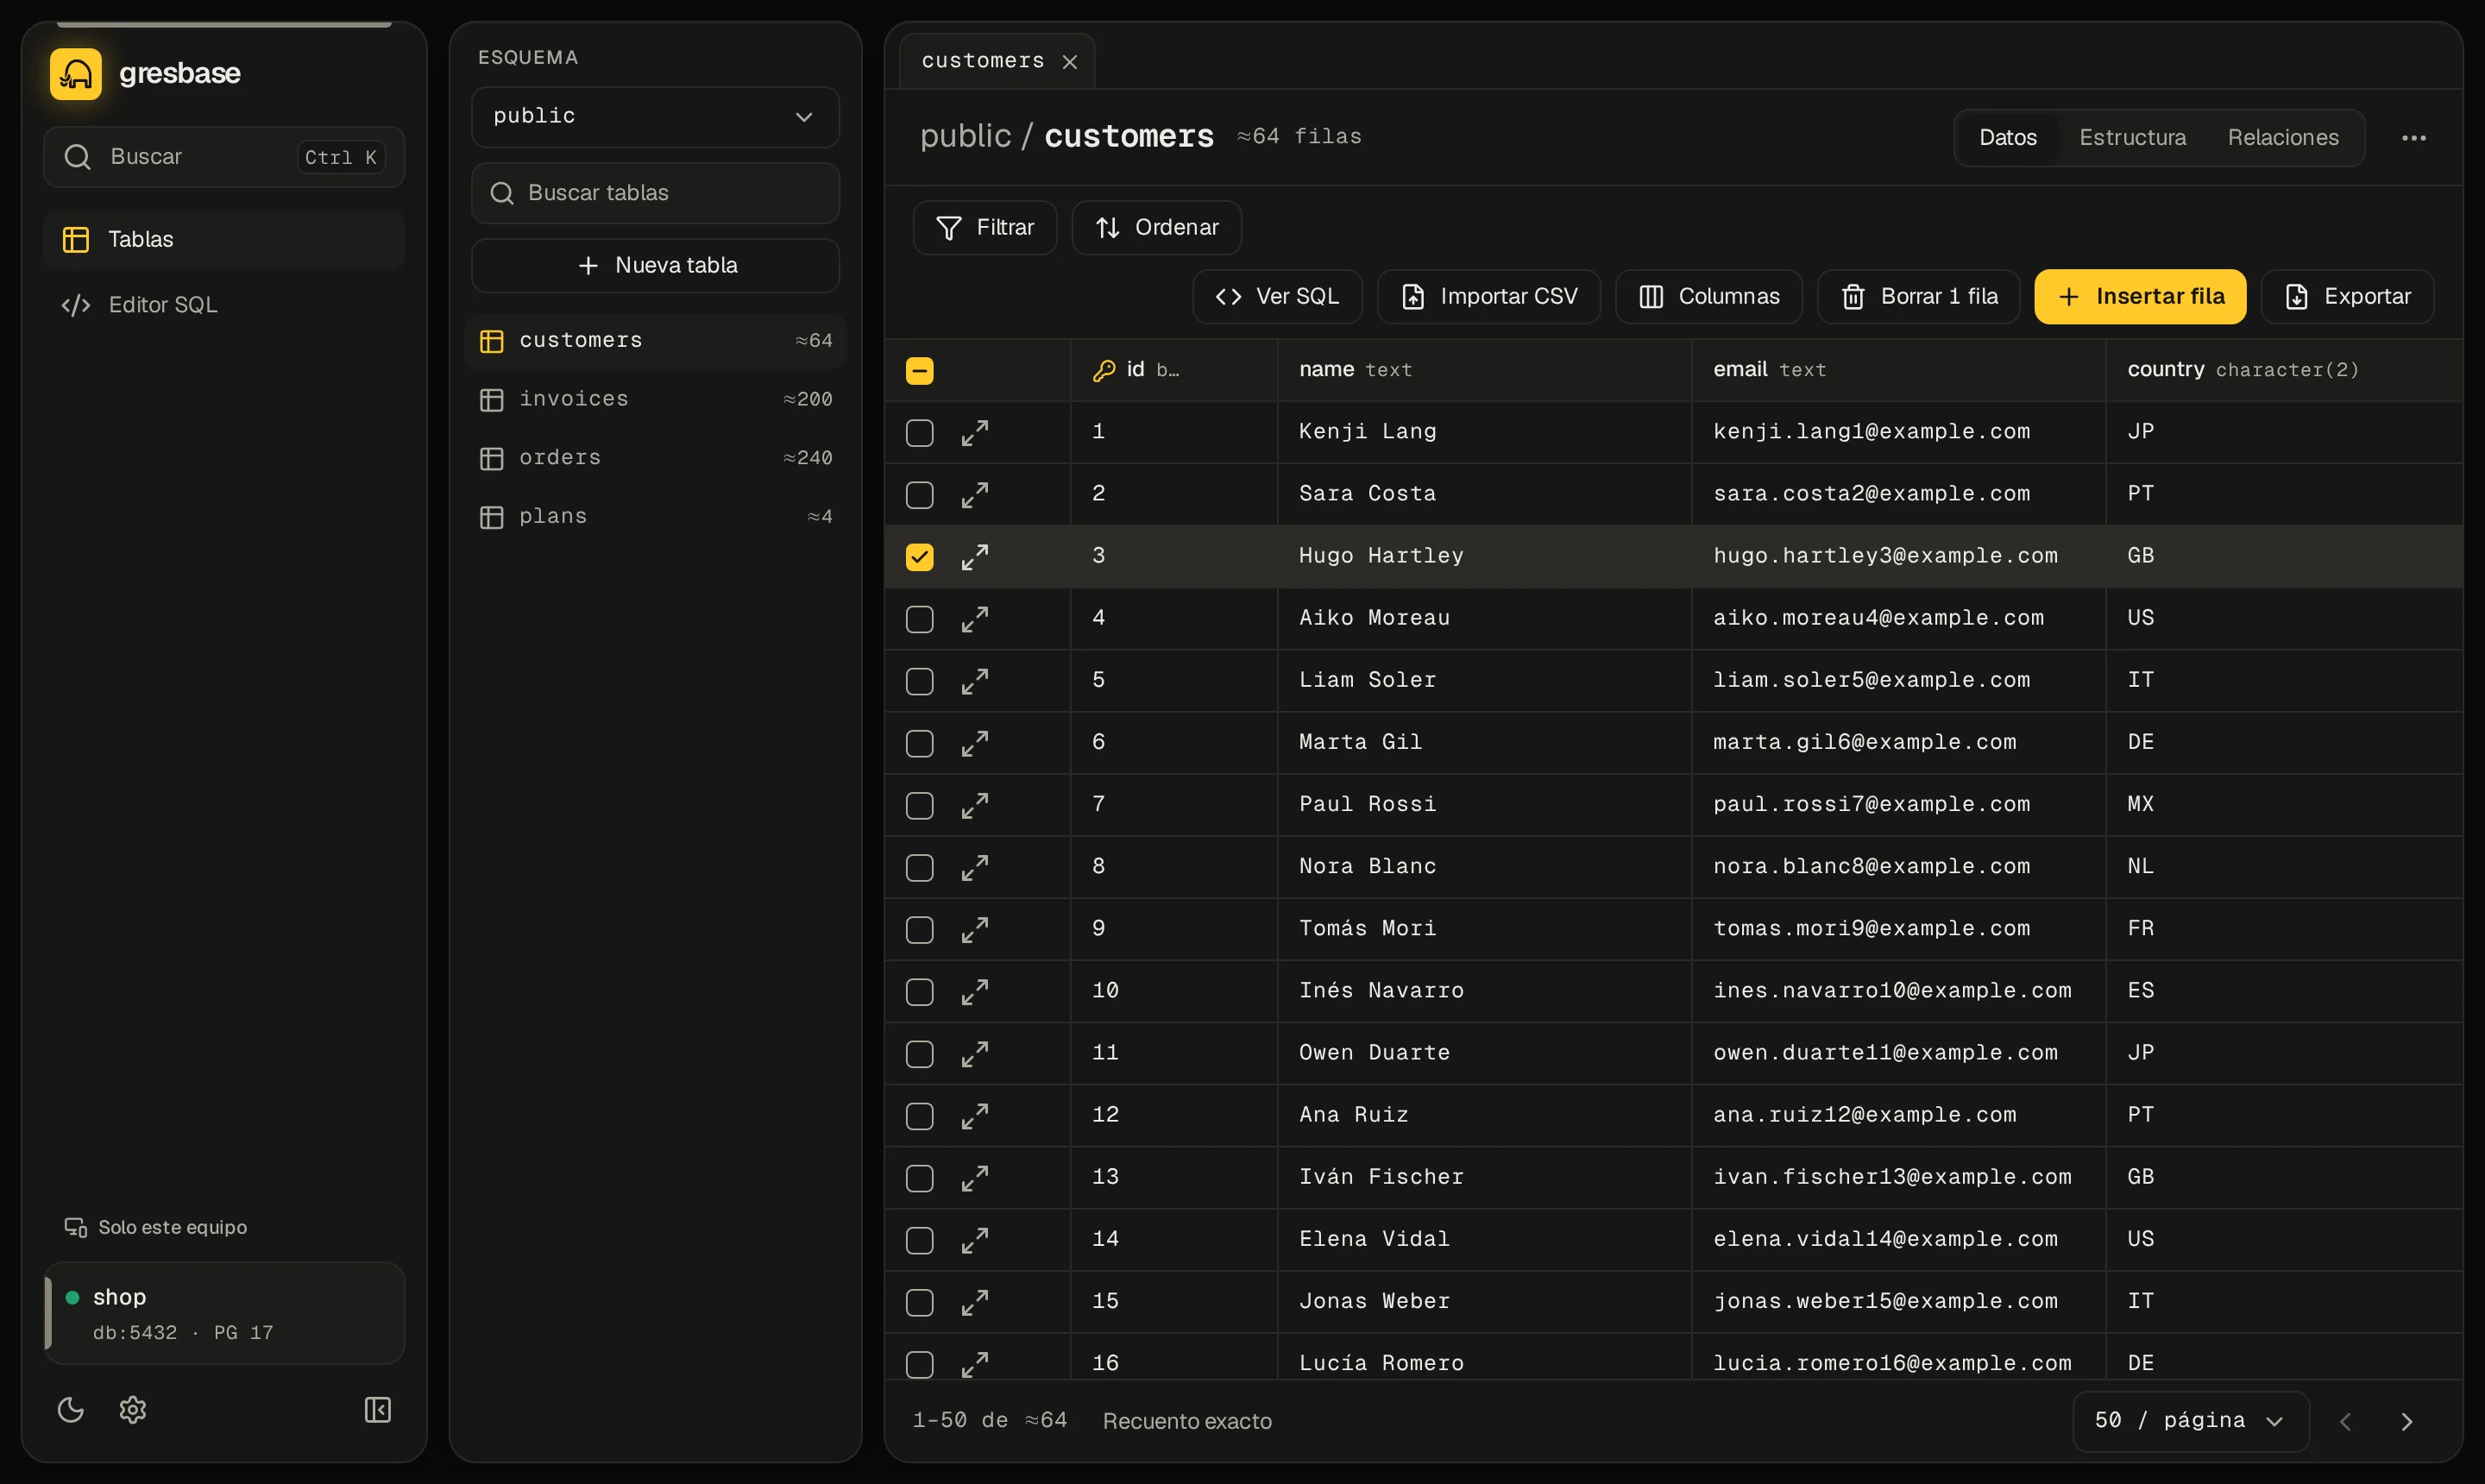Focus the Buscar tablas search field
This screenshot has width=2485, height=1484.
[x=655, y=193]
